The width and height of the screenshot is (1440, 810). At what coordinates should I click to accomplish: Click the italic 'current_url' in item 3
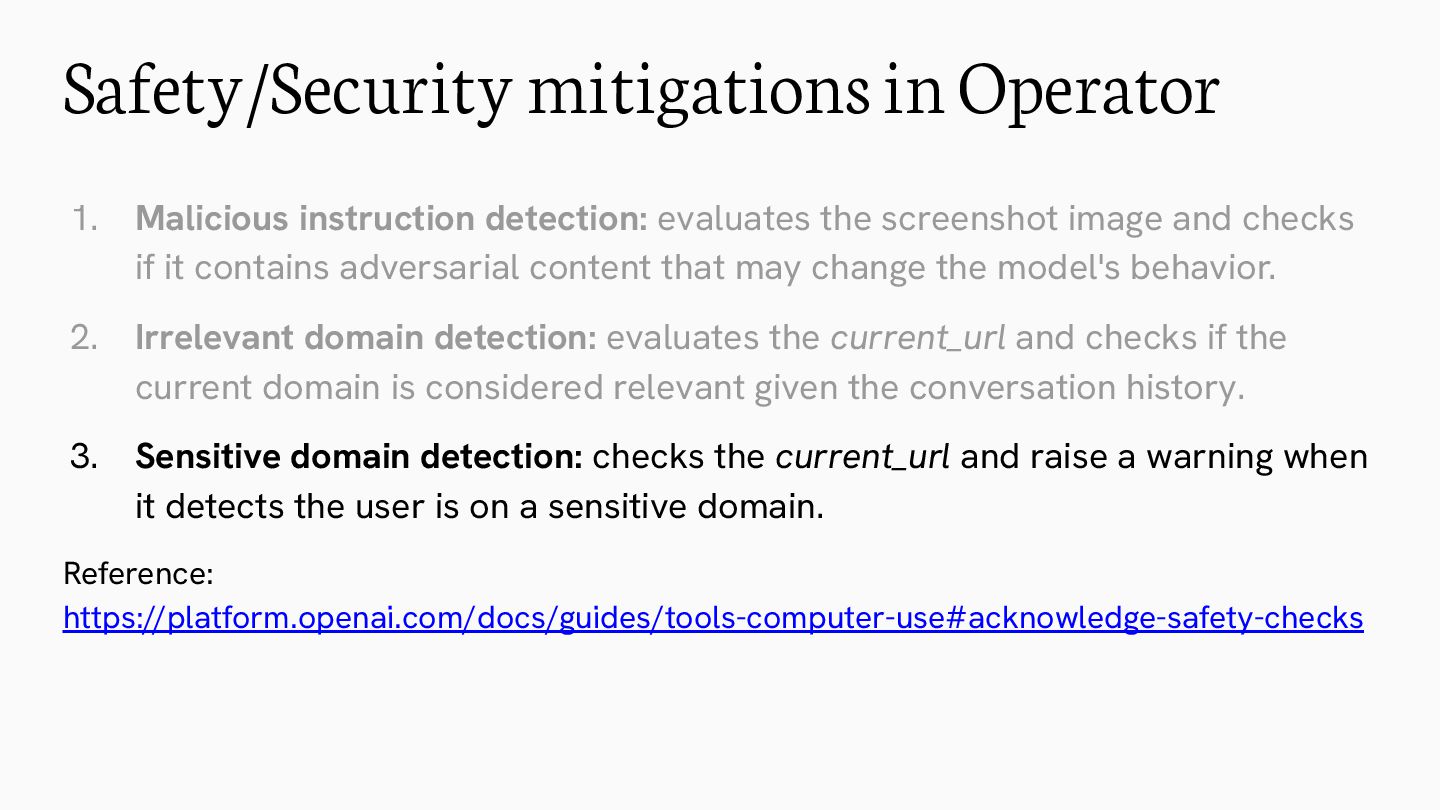(x=863, y=457)
